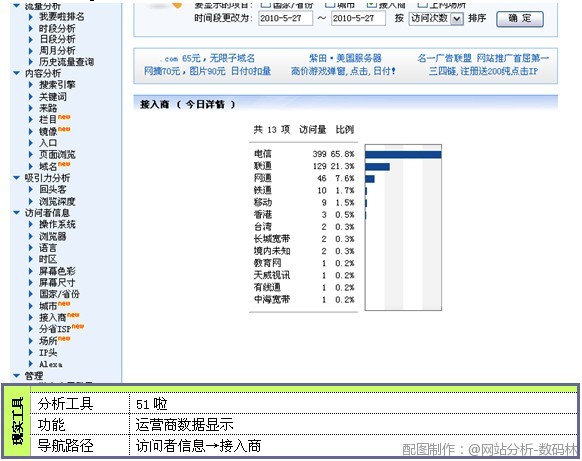Open the IP头 report
The image size is (582, 461).
click(x=48, y=352)
